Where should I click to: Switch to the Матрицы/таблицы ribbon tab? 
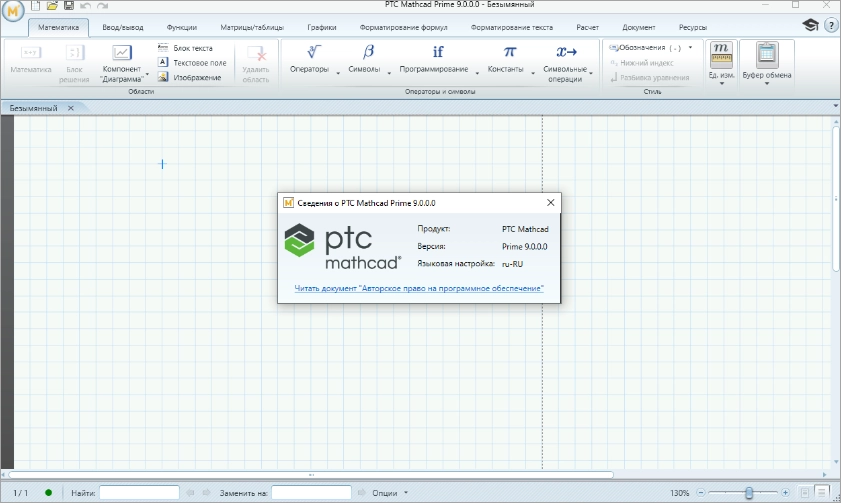coord(252,27)
